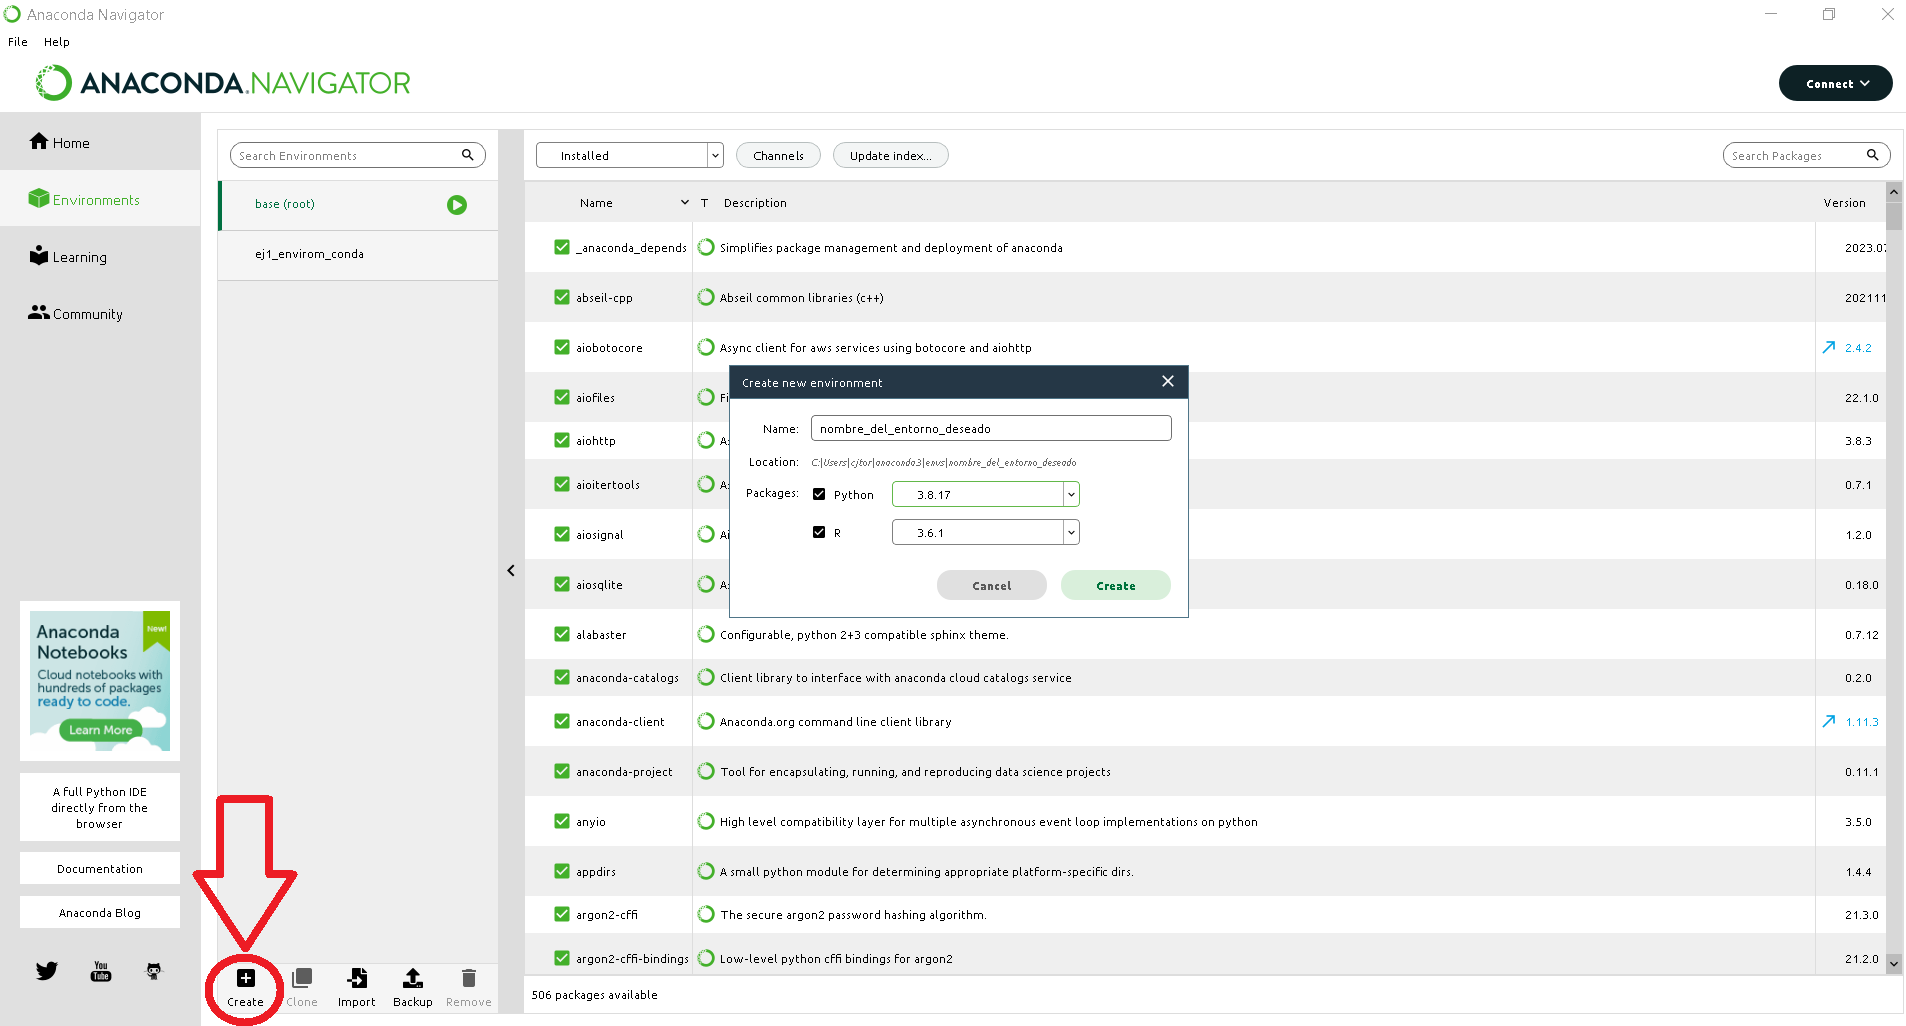Viewport: 1906px width, 1026px height.
Task: Click the Search Packages magnifier icon
Action: click(1872, 155)
